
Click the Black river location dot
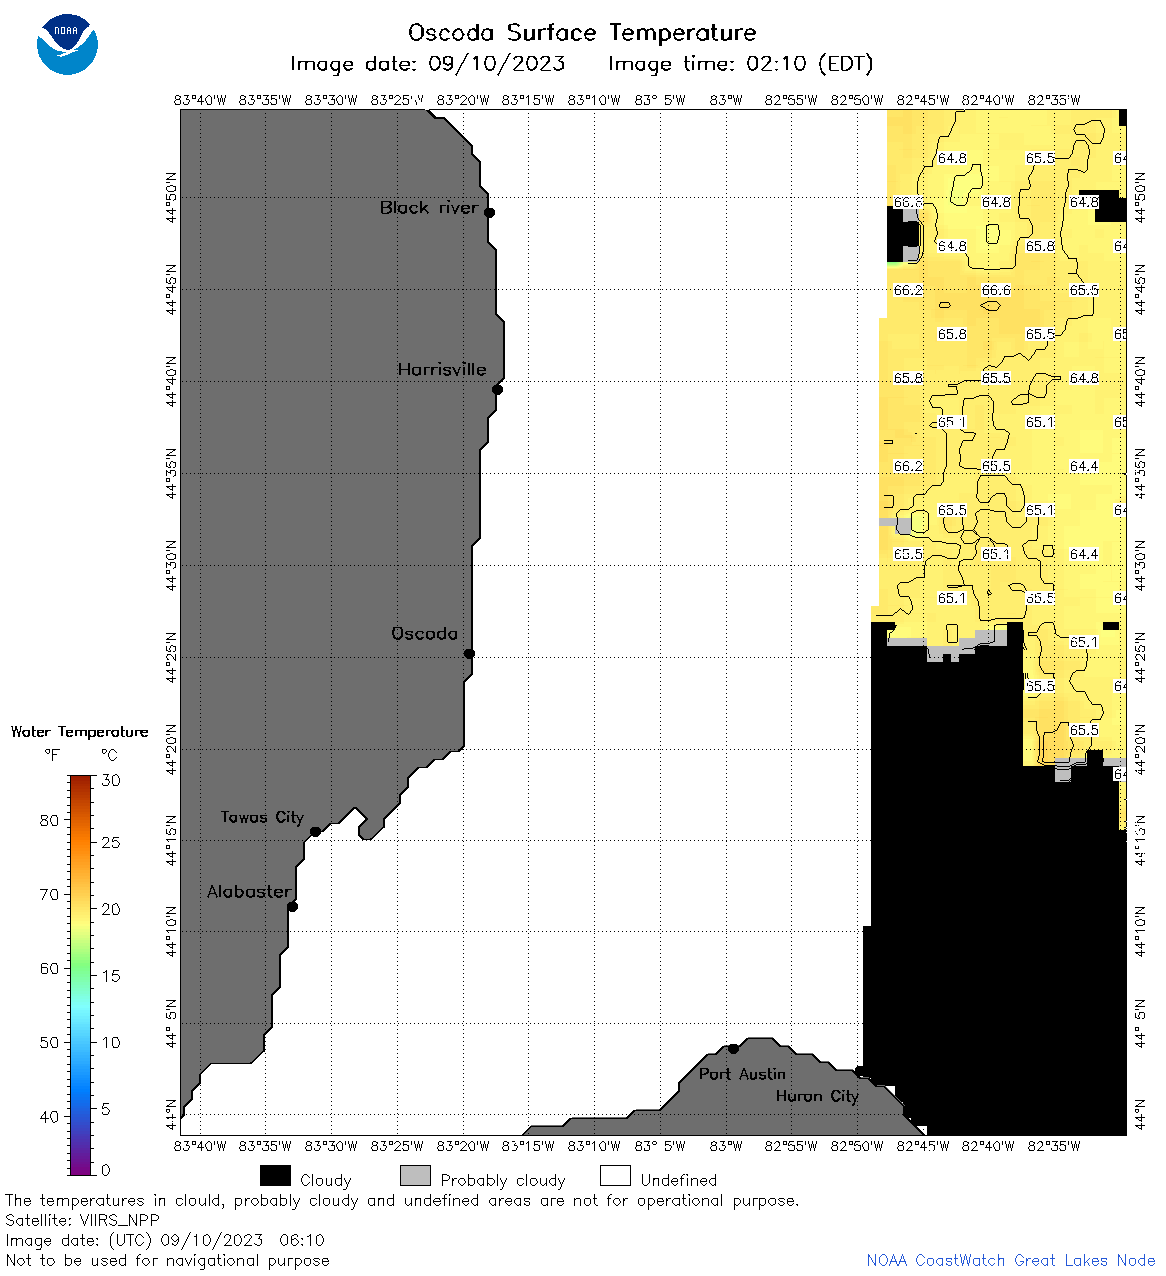coord(489,212)
